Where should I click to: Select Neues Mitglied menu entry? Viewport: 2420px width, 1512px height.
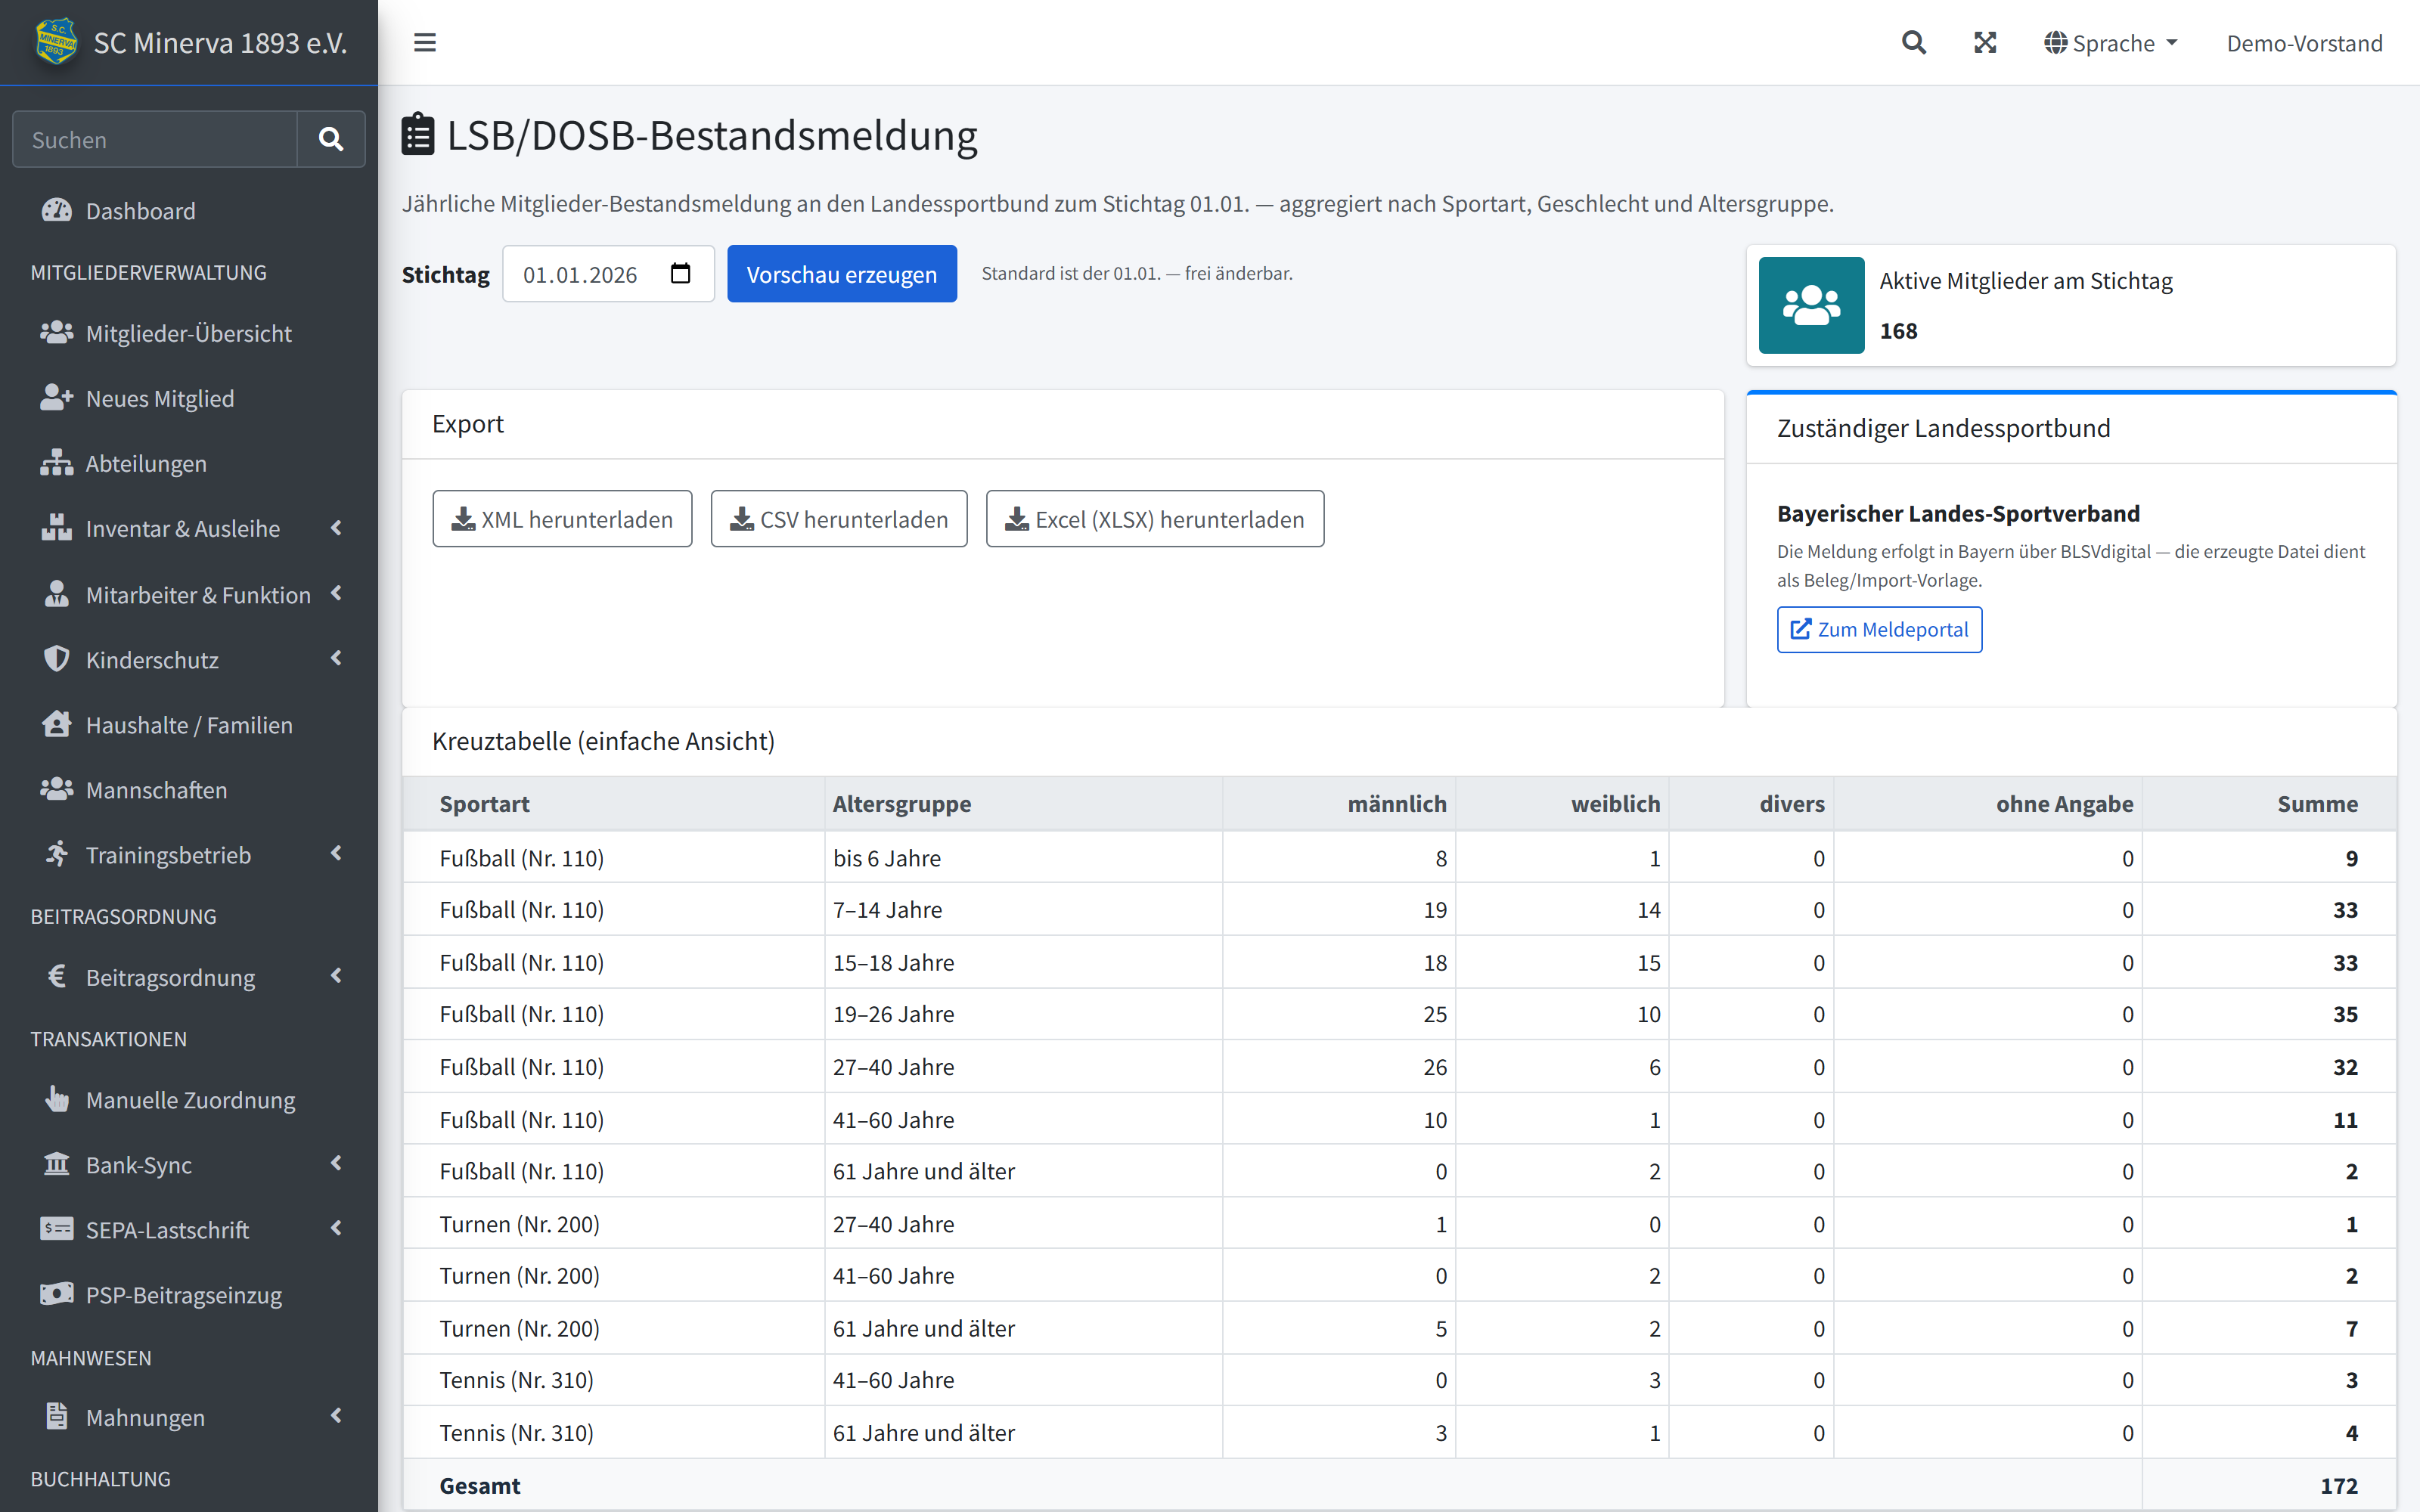point(189,398)
